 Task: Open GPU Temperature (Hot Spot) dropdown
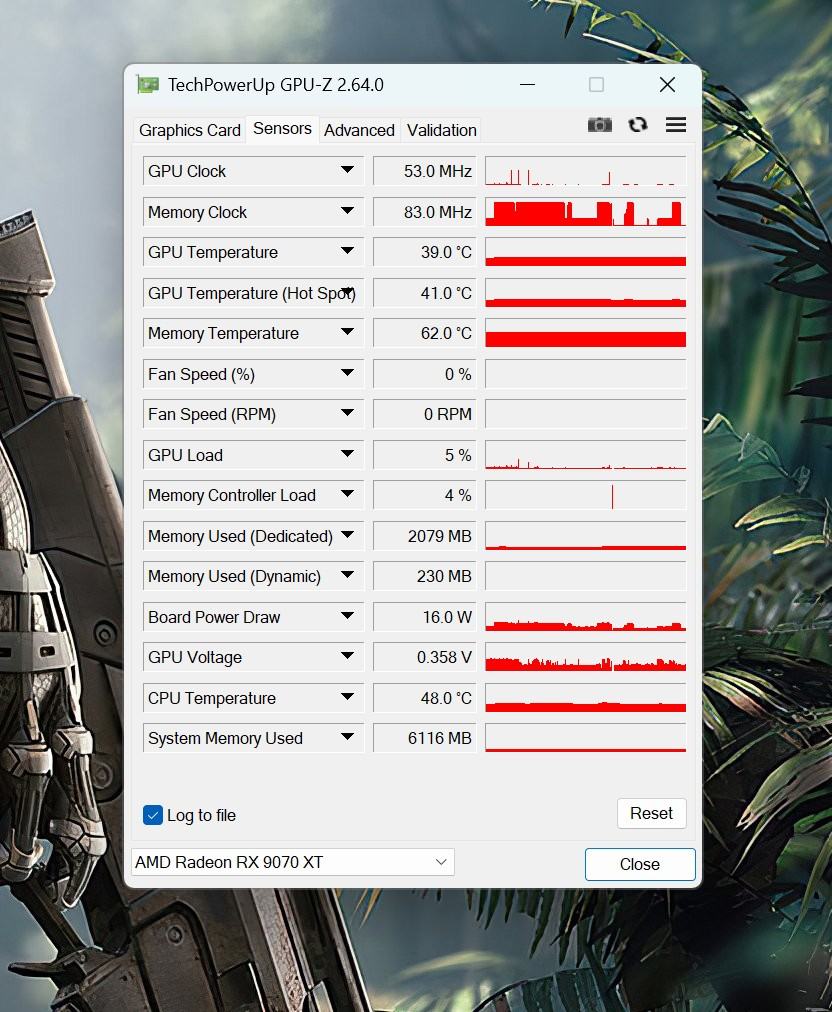tap(347, 292)
